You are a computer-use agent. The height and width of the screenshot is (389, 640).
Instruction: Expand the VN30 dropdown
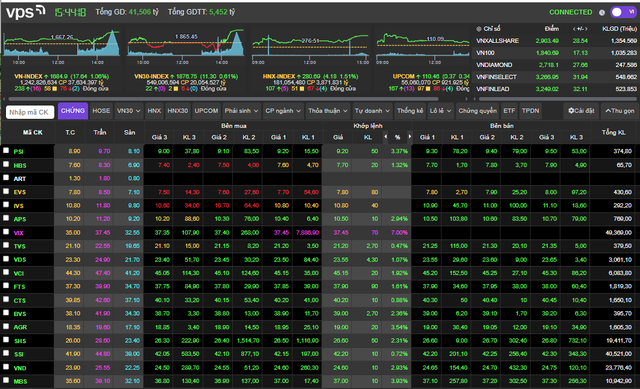tap(129, 111)
